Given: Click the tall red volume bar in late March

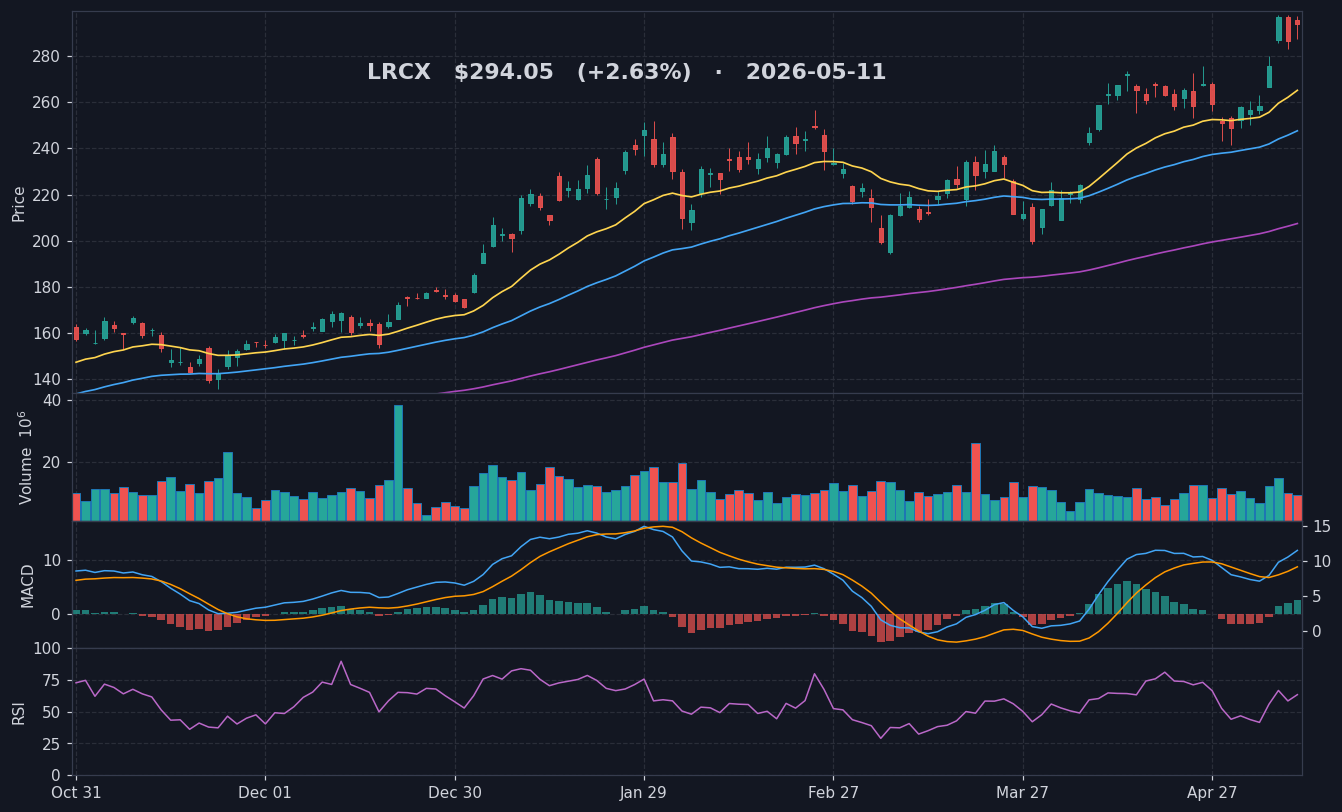Looking at the screenshot, I should [x=976, y=482].
